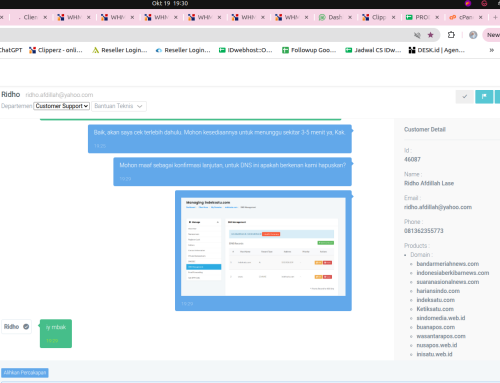The width and height of the screenshot is (500, 383).
Task: Click verified badge next to Ridho
Action: [26, 327]
